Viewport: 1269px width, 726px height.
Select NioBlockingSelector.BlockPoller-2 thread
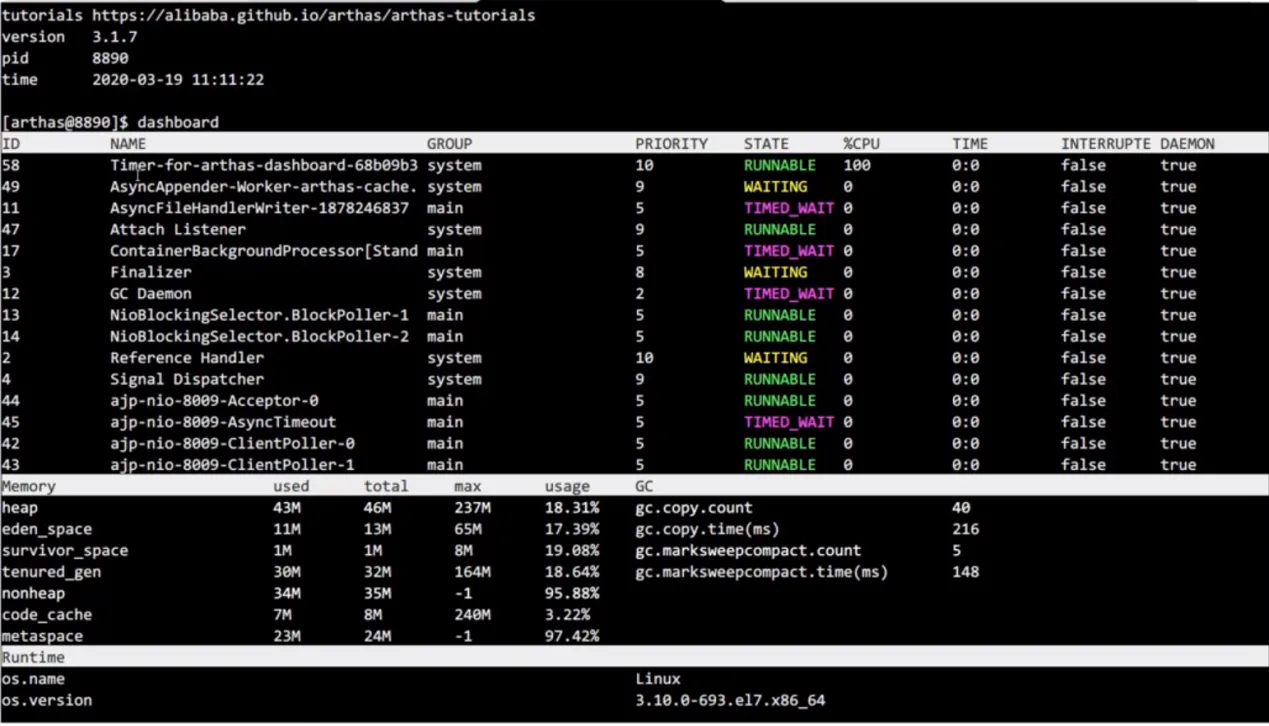pos(259,337)
